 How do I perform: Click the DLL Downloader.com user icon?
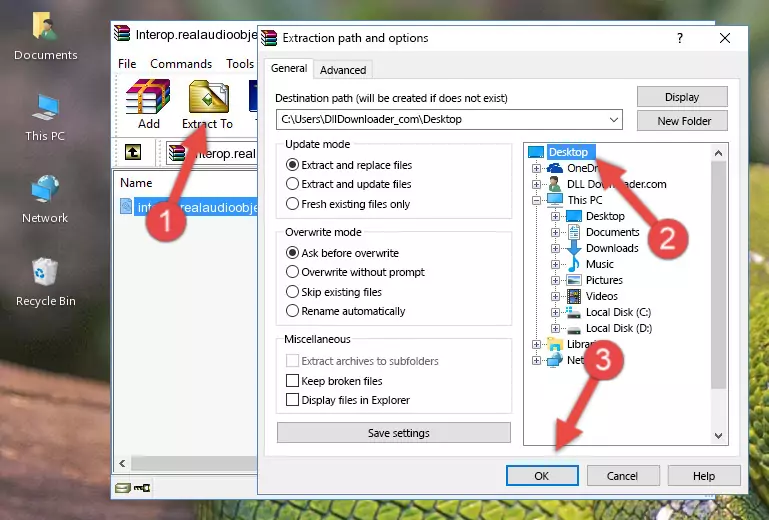555,184
